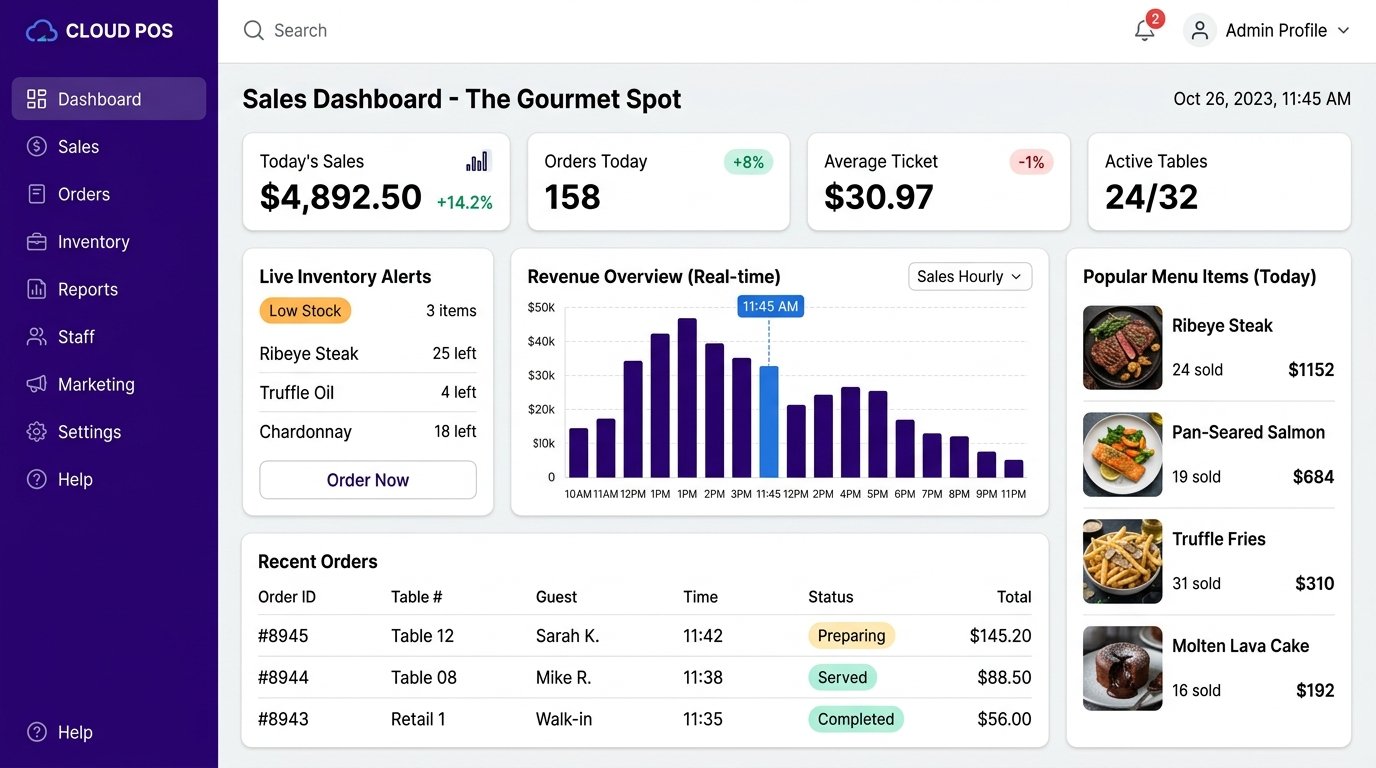Click the Status column header
The height and width of the screenshot is (768, 1376).
tap(831, 597)
